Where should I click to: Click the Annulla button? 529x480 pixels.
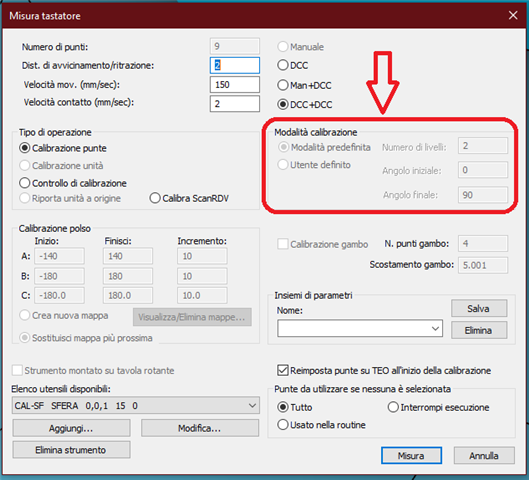point(484,455)
